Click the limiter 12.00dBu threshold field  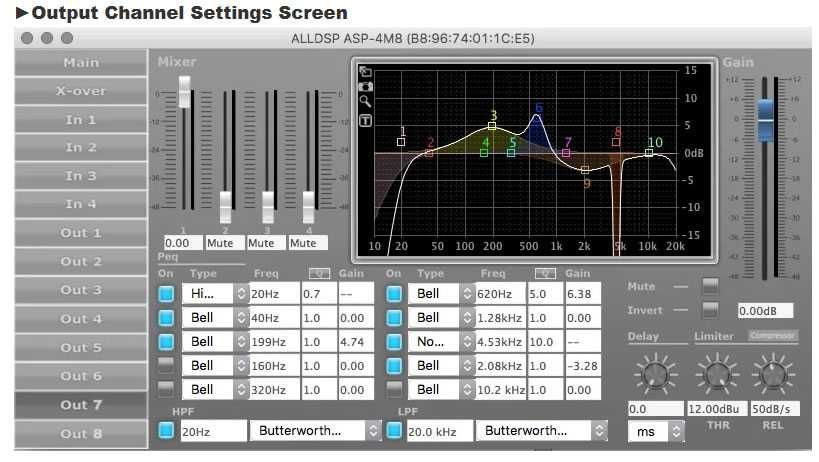click(716, 409)
